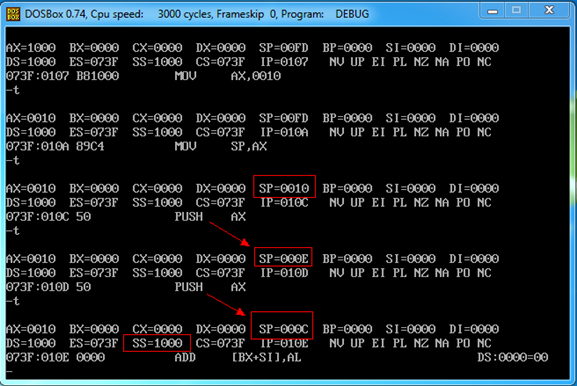This screenshot has height=386, width=577.
Task: Minimize the DOSBox window
Action: [492, 11]
